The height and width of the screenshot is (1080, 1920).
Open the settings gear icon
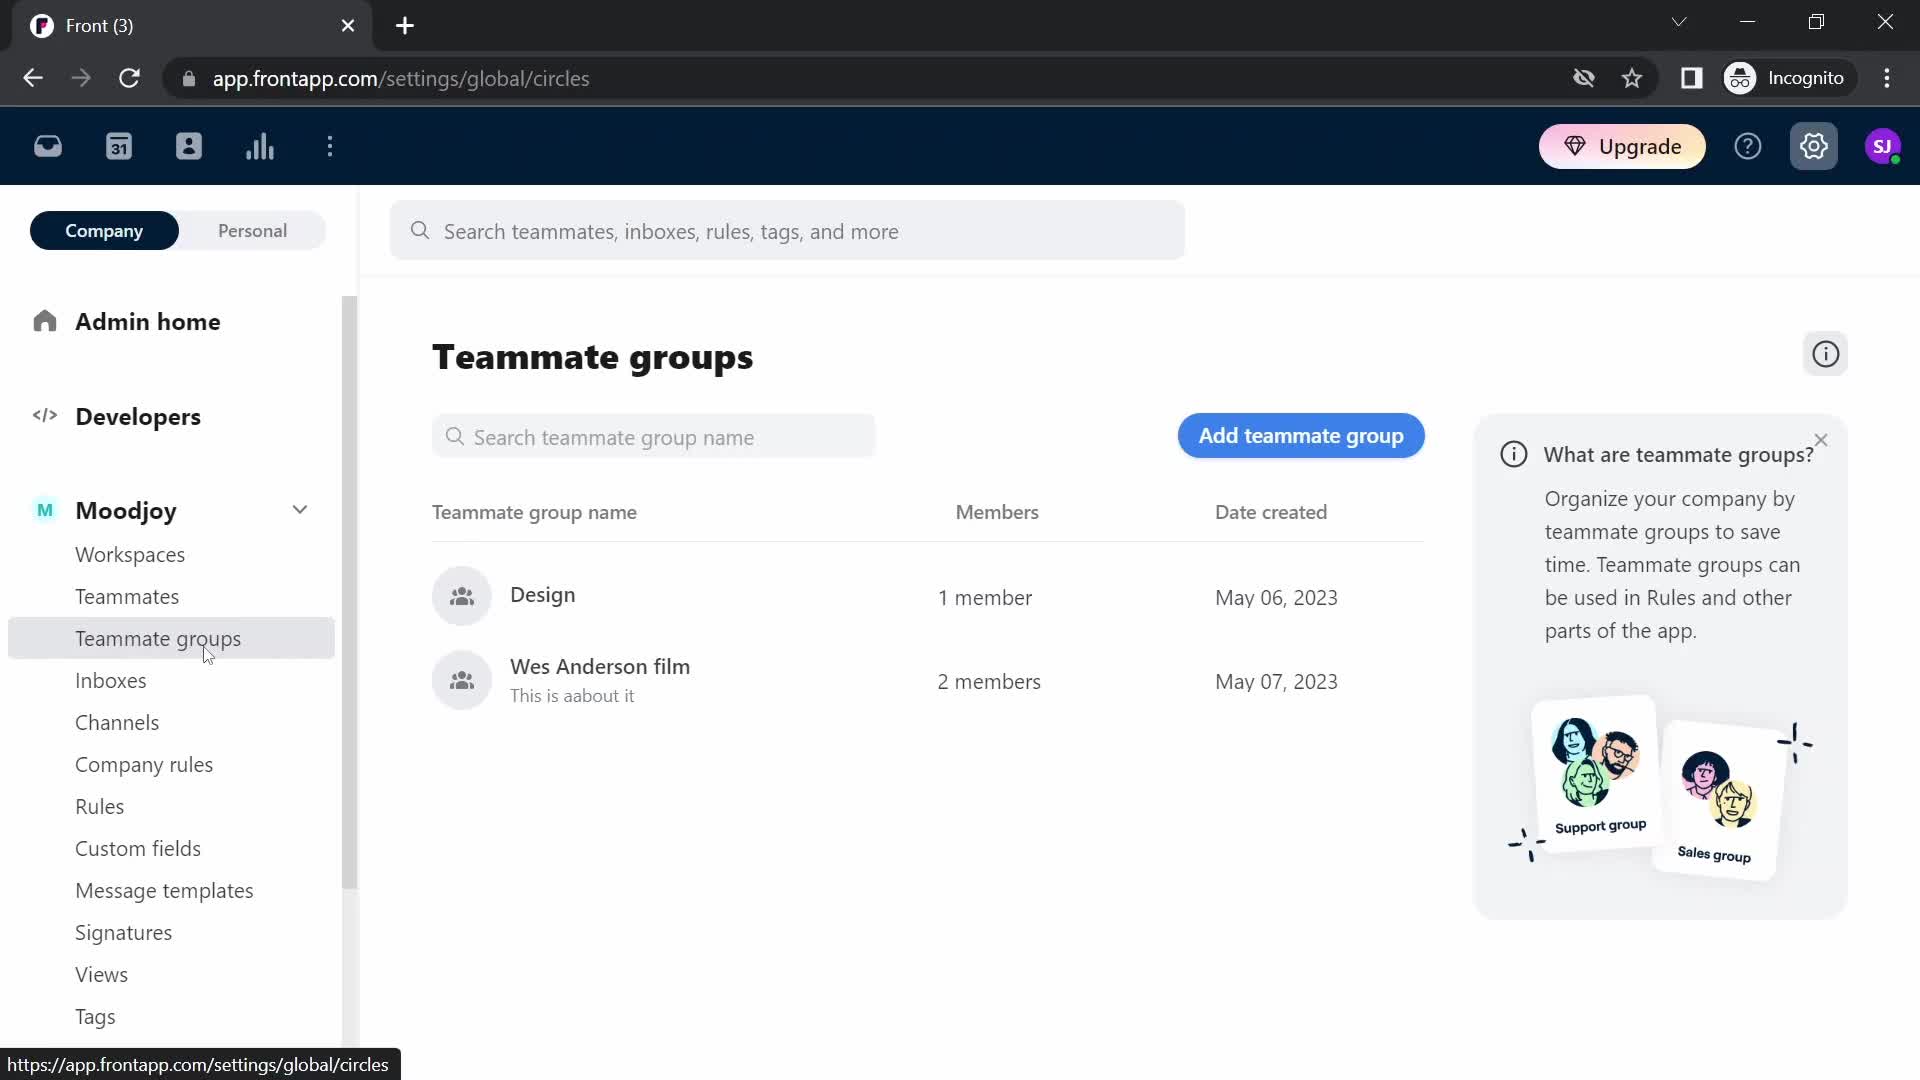tap(1814, 147)
